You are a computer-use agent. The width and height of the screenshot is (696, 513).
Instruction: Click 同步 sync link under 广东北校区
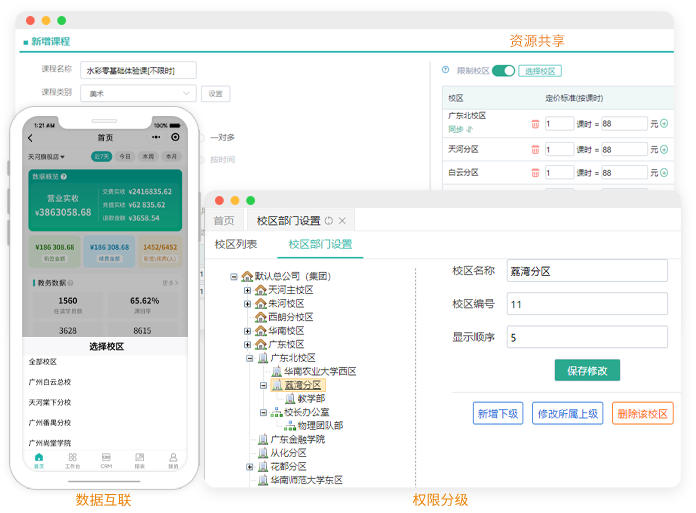460,129
